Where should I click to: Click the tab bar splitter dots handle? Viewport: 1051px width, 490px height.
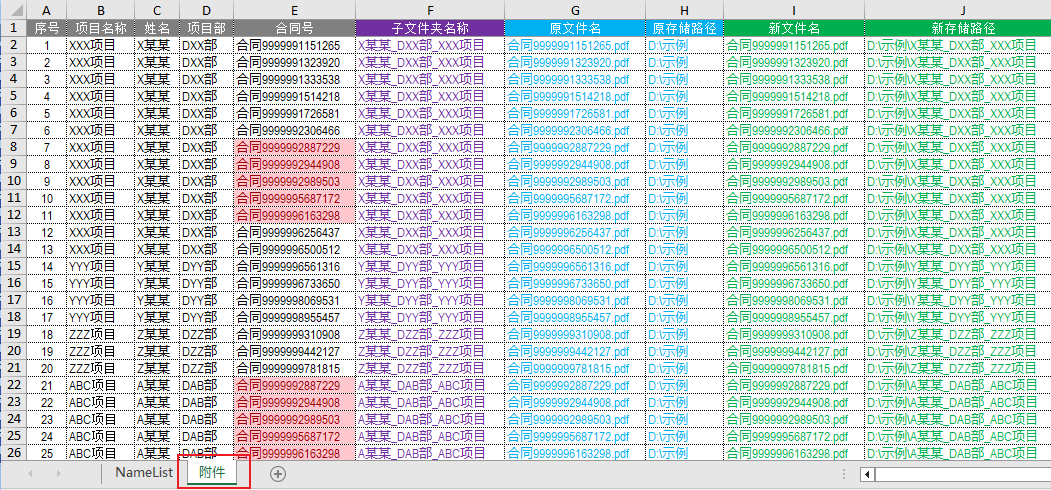pos(846,474)
